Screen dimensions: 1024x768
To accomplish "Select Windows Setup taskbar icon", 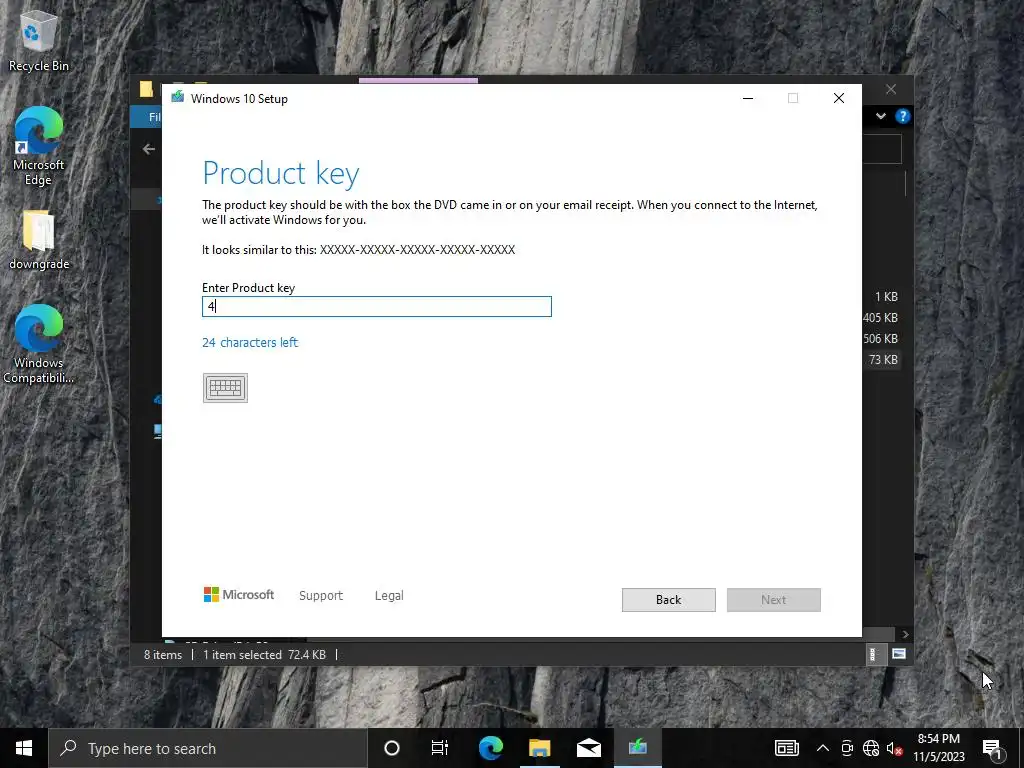I will (637, 748).
